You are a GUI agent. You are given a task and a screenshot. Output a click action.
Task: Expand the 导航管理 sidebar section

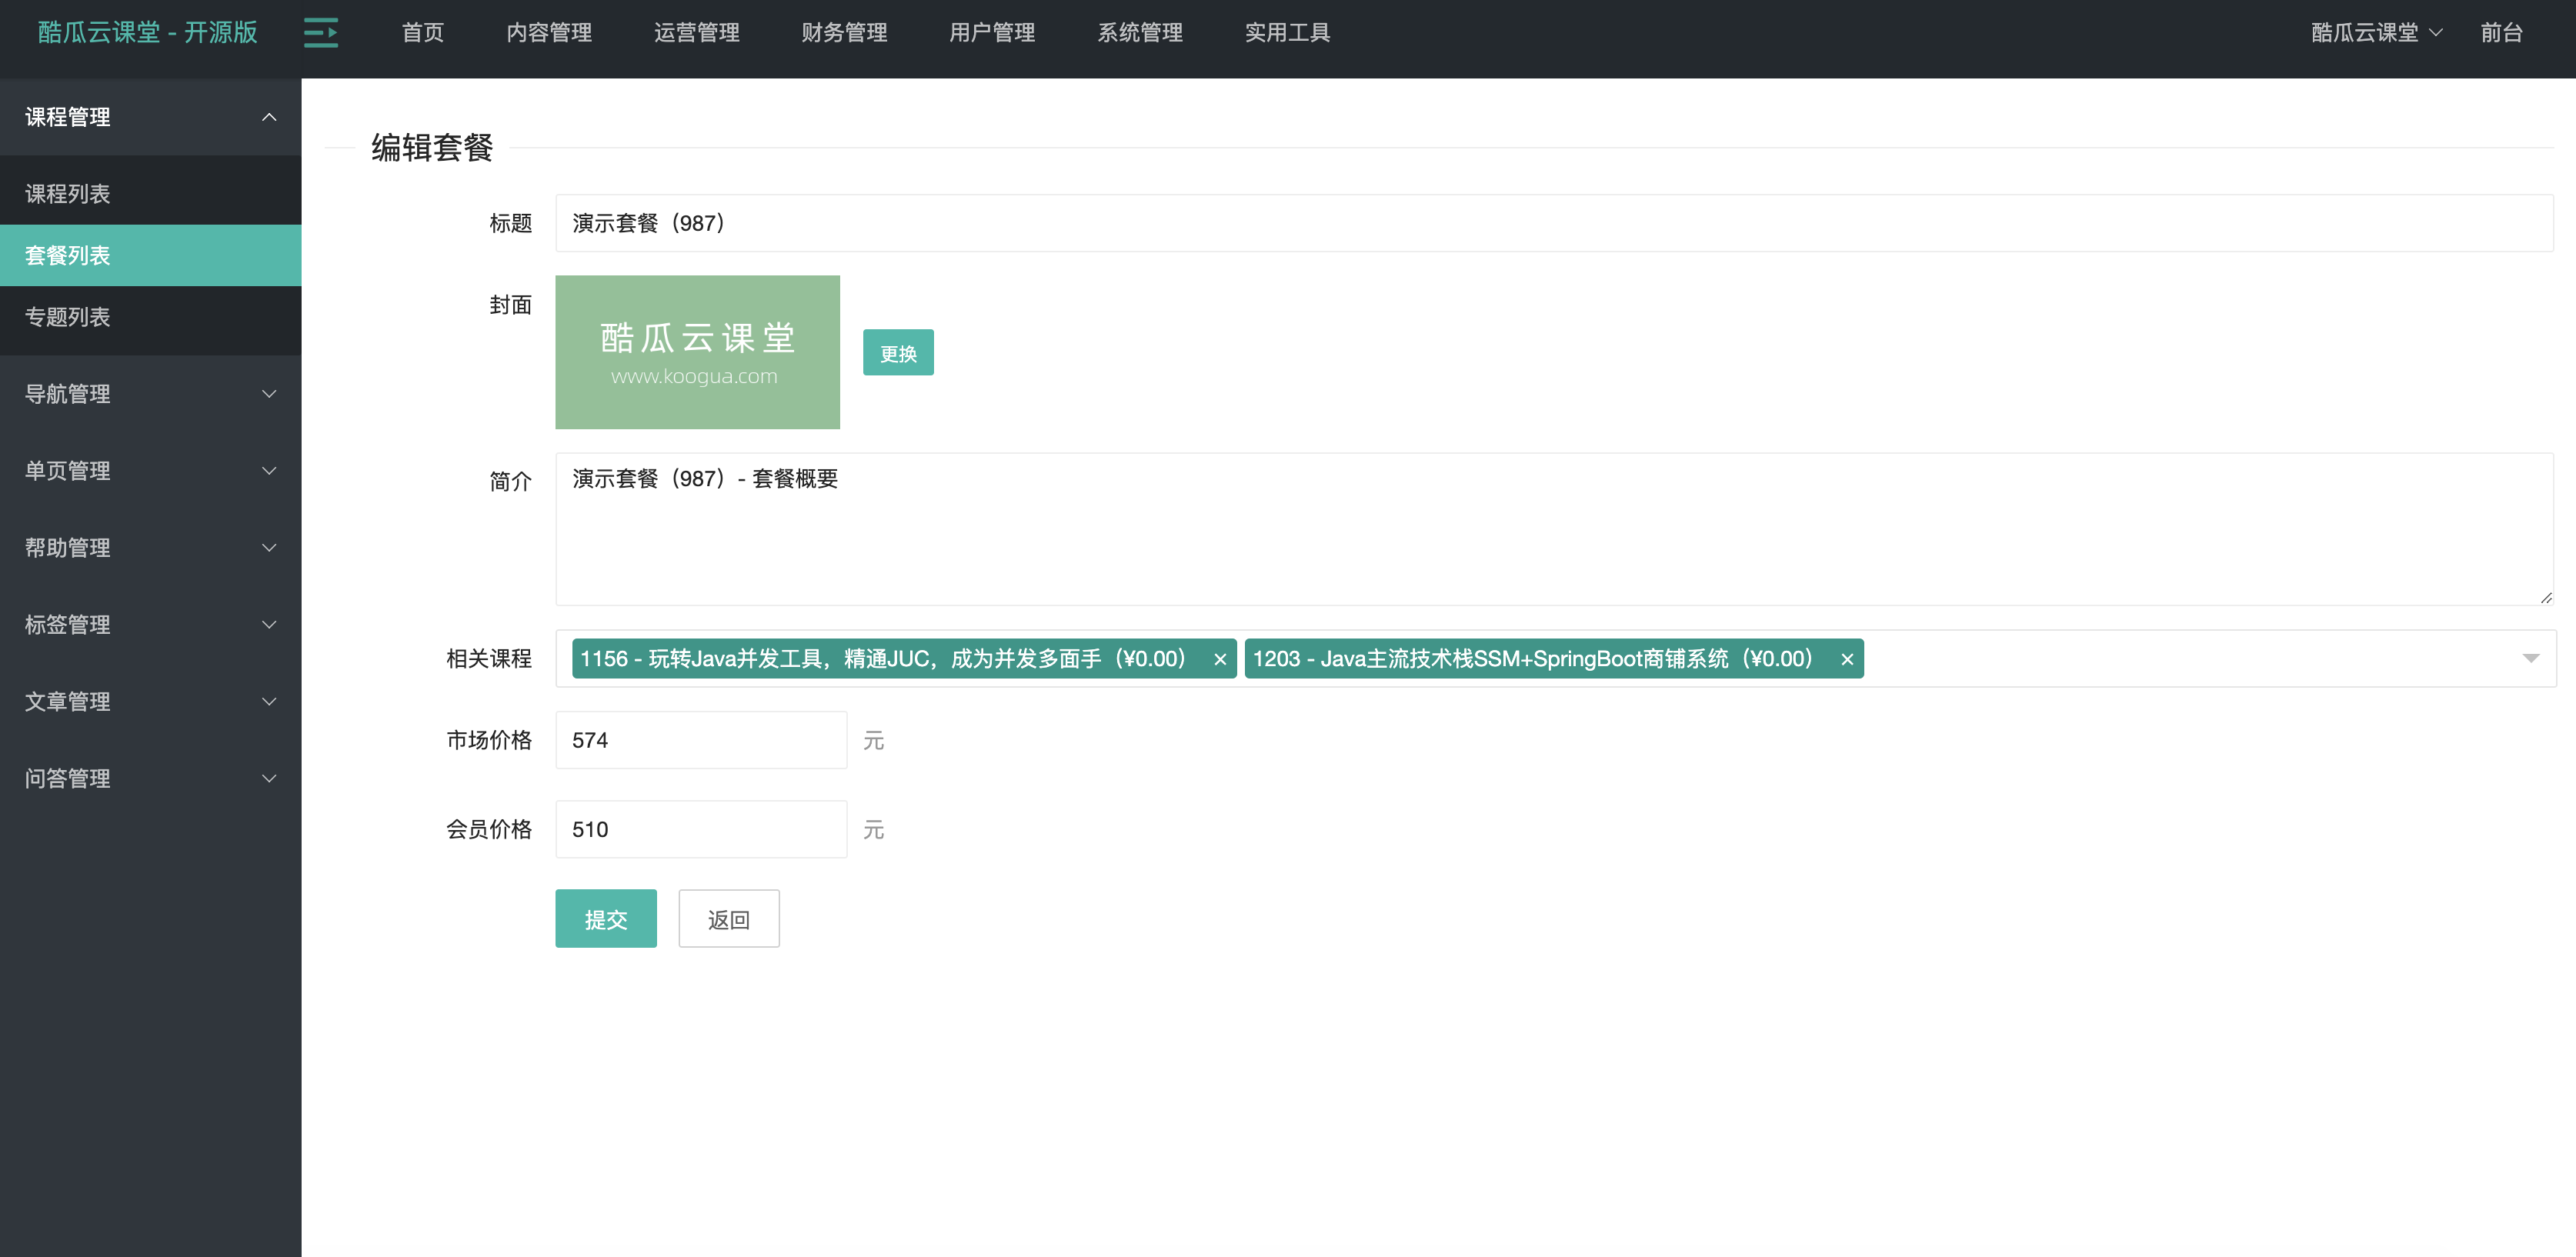click(151, 394)
